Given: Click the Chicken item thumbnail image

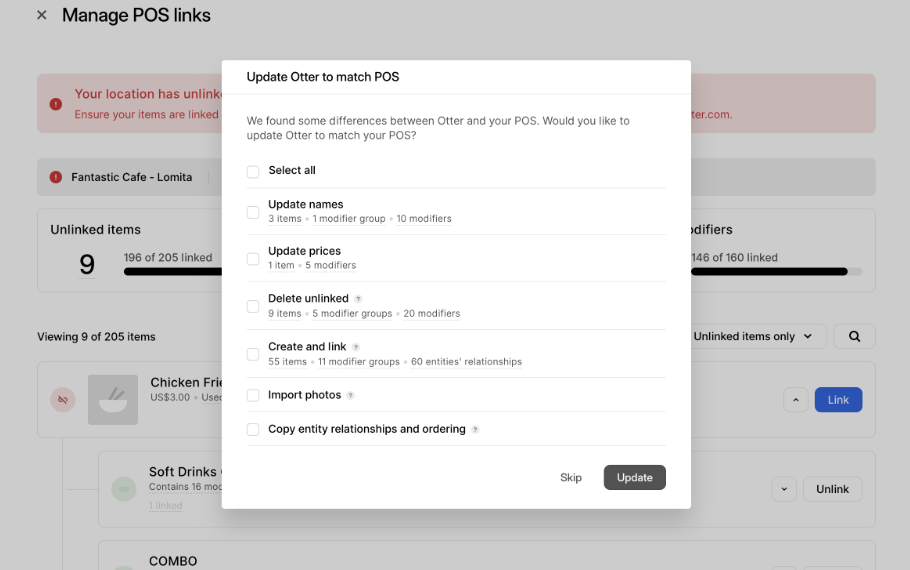Looking at the screenshot, I should click(113, 400).
